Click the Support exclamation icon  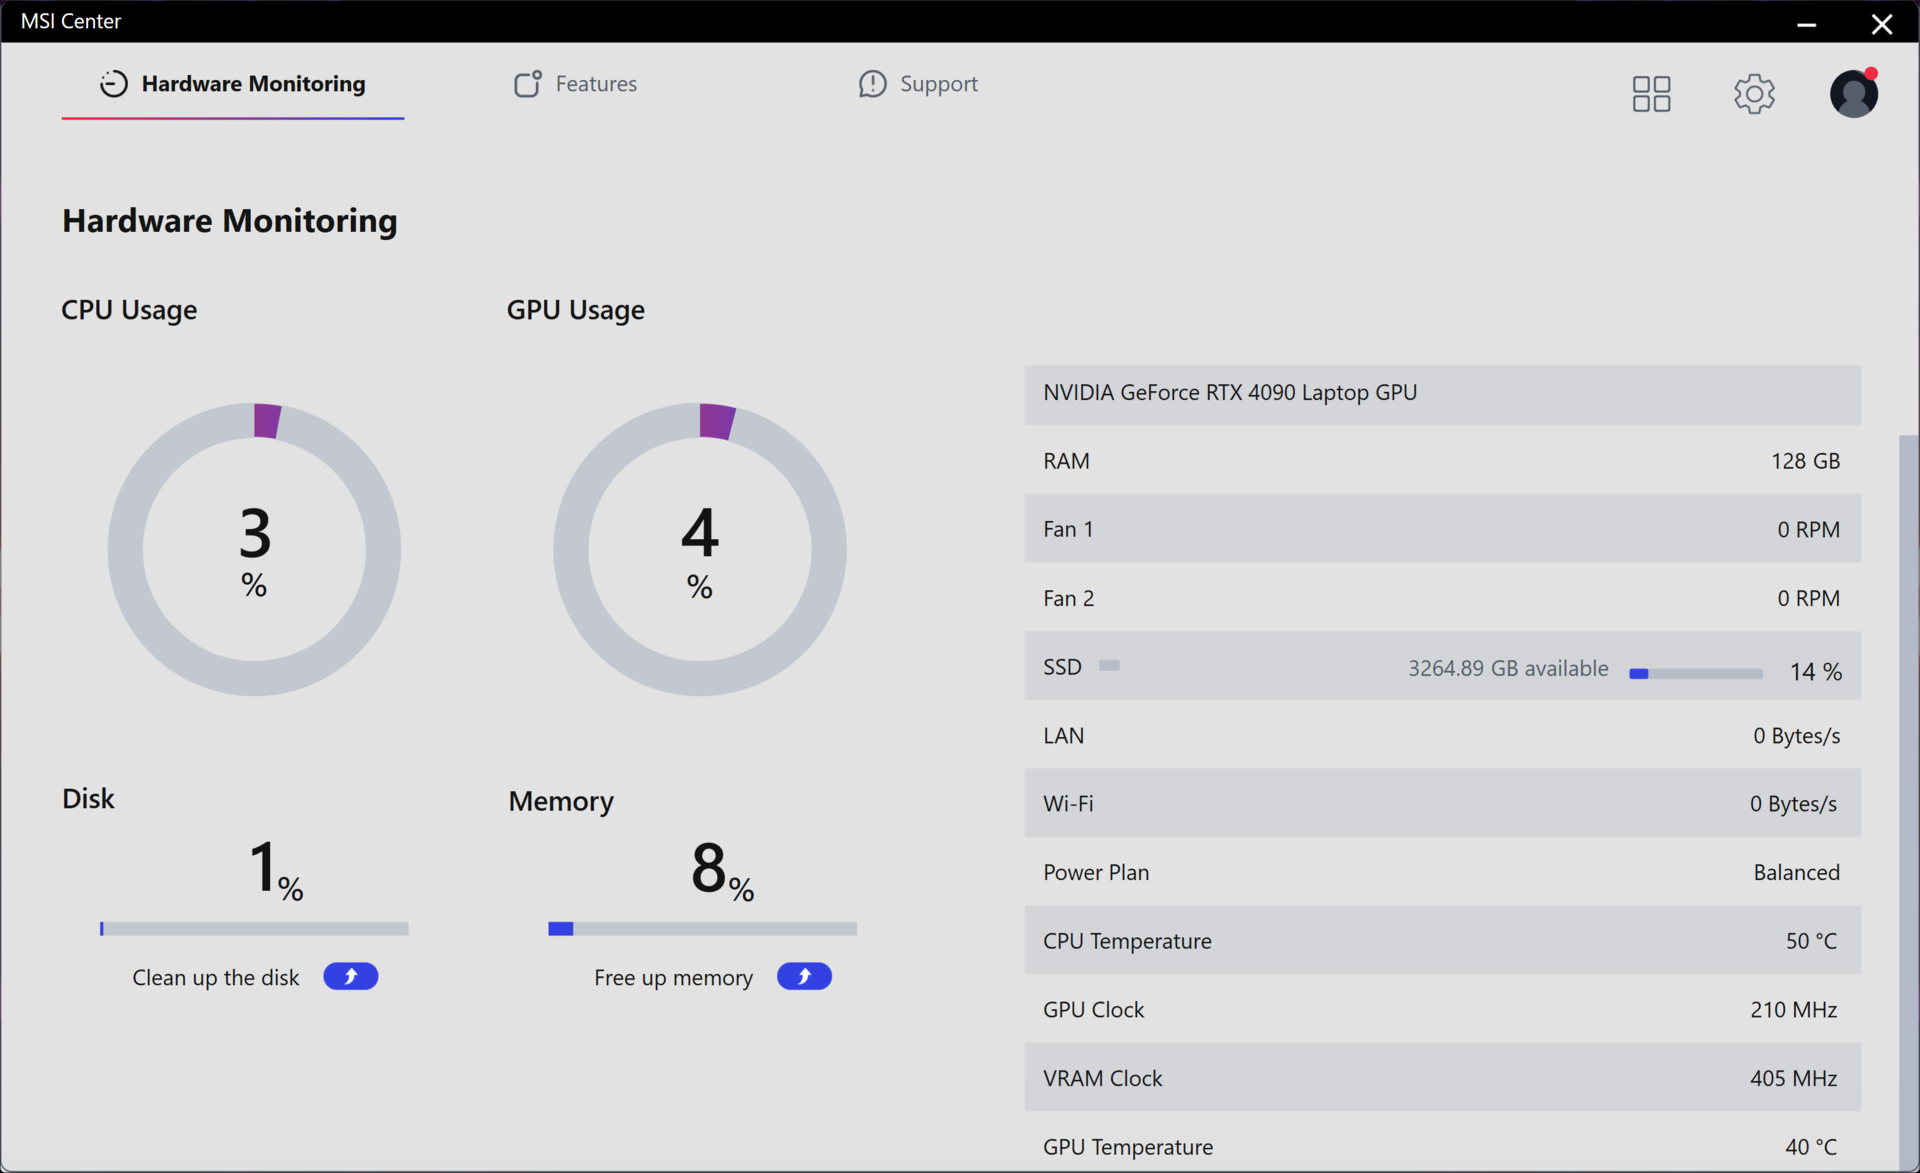tap(872, 84)
